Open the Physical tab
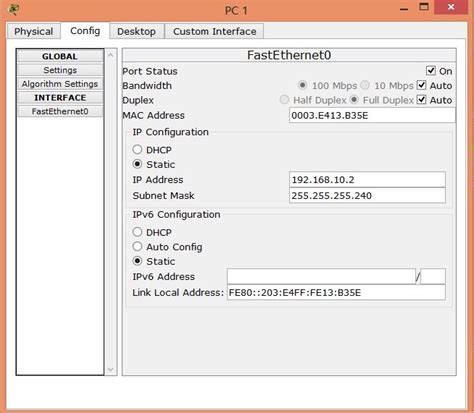This screenshot has height=413, width=474. pyautogui.click(x=34, y=31)
